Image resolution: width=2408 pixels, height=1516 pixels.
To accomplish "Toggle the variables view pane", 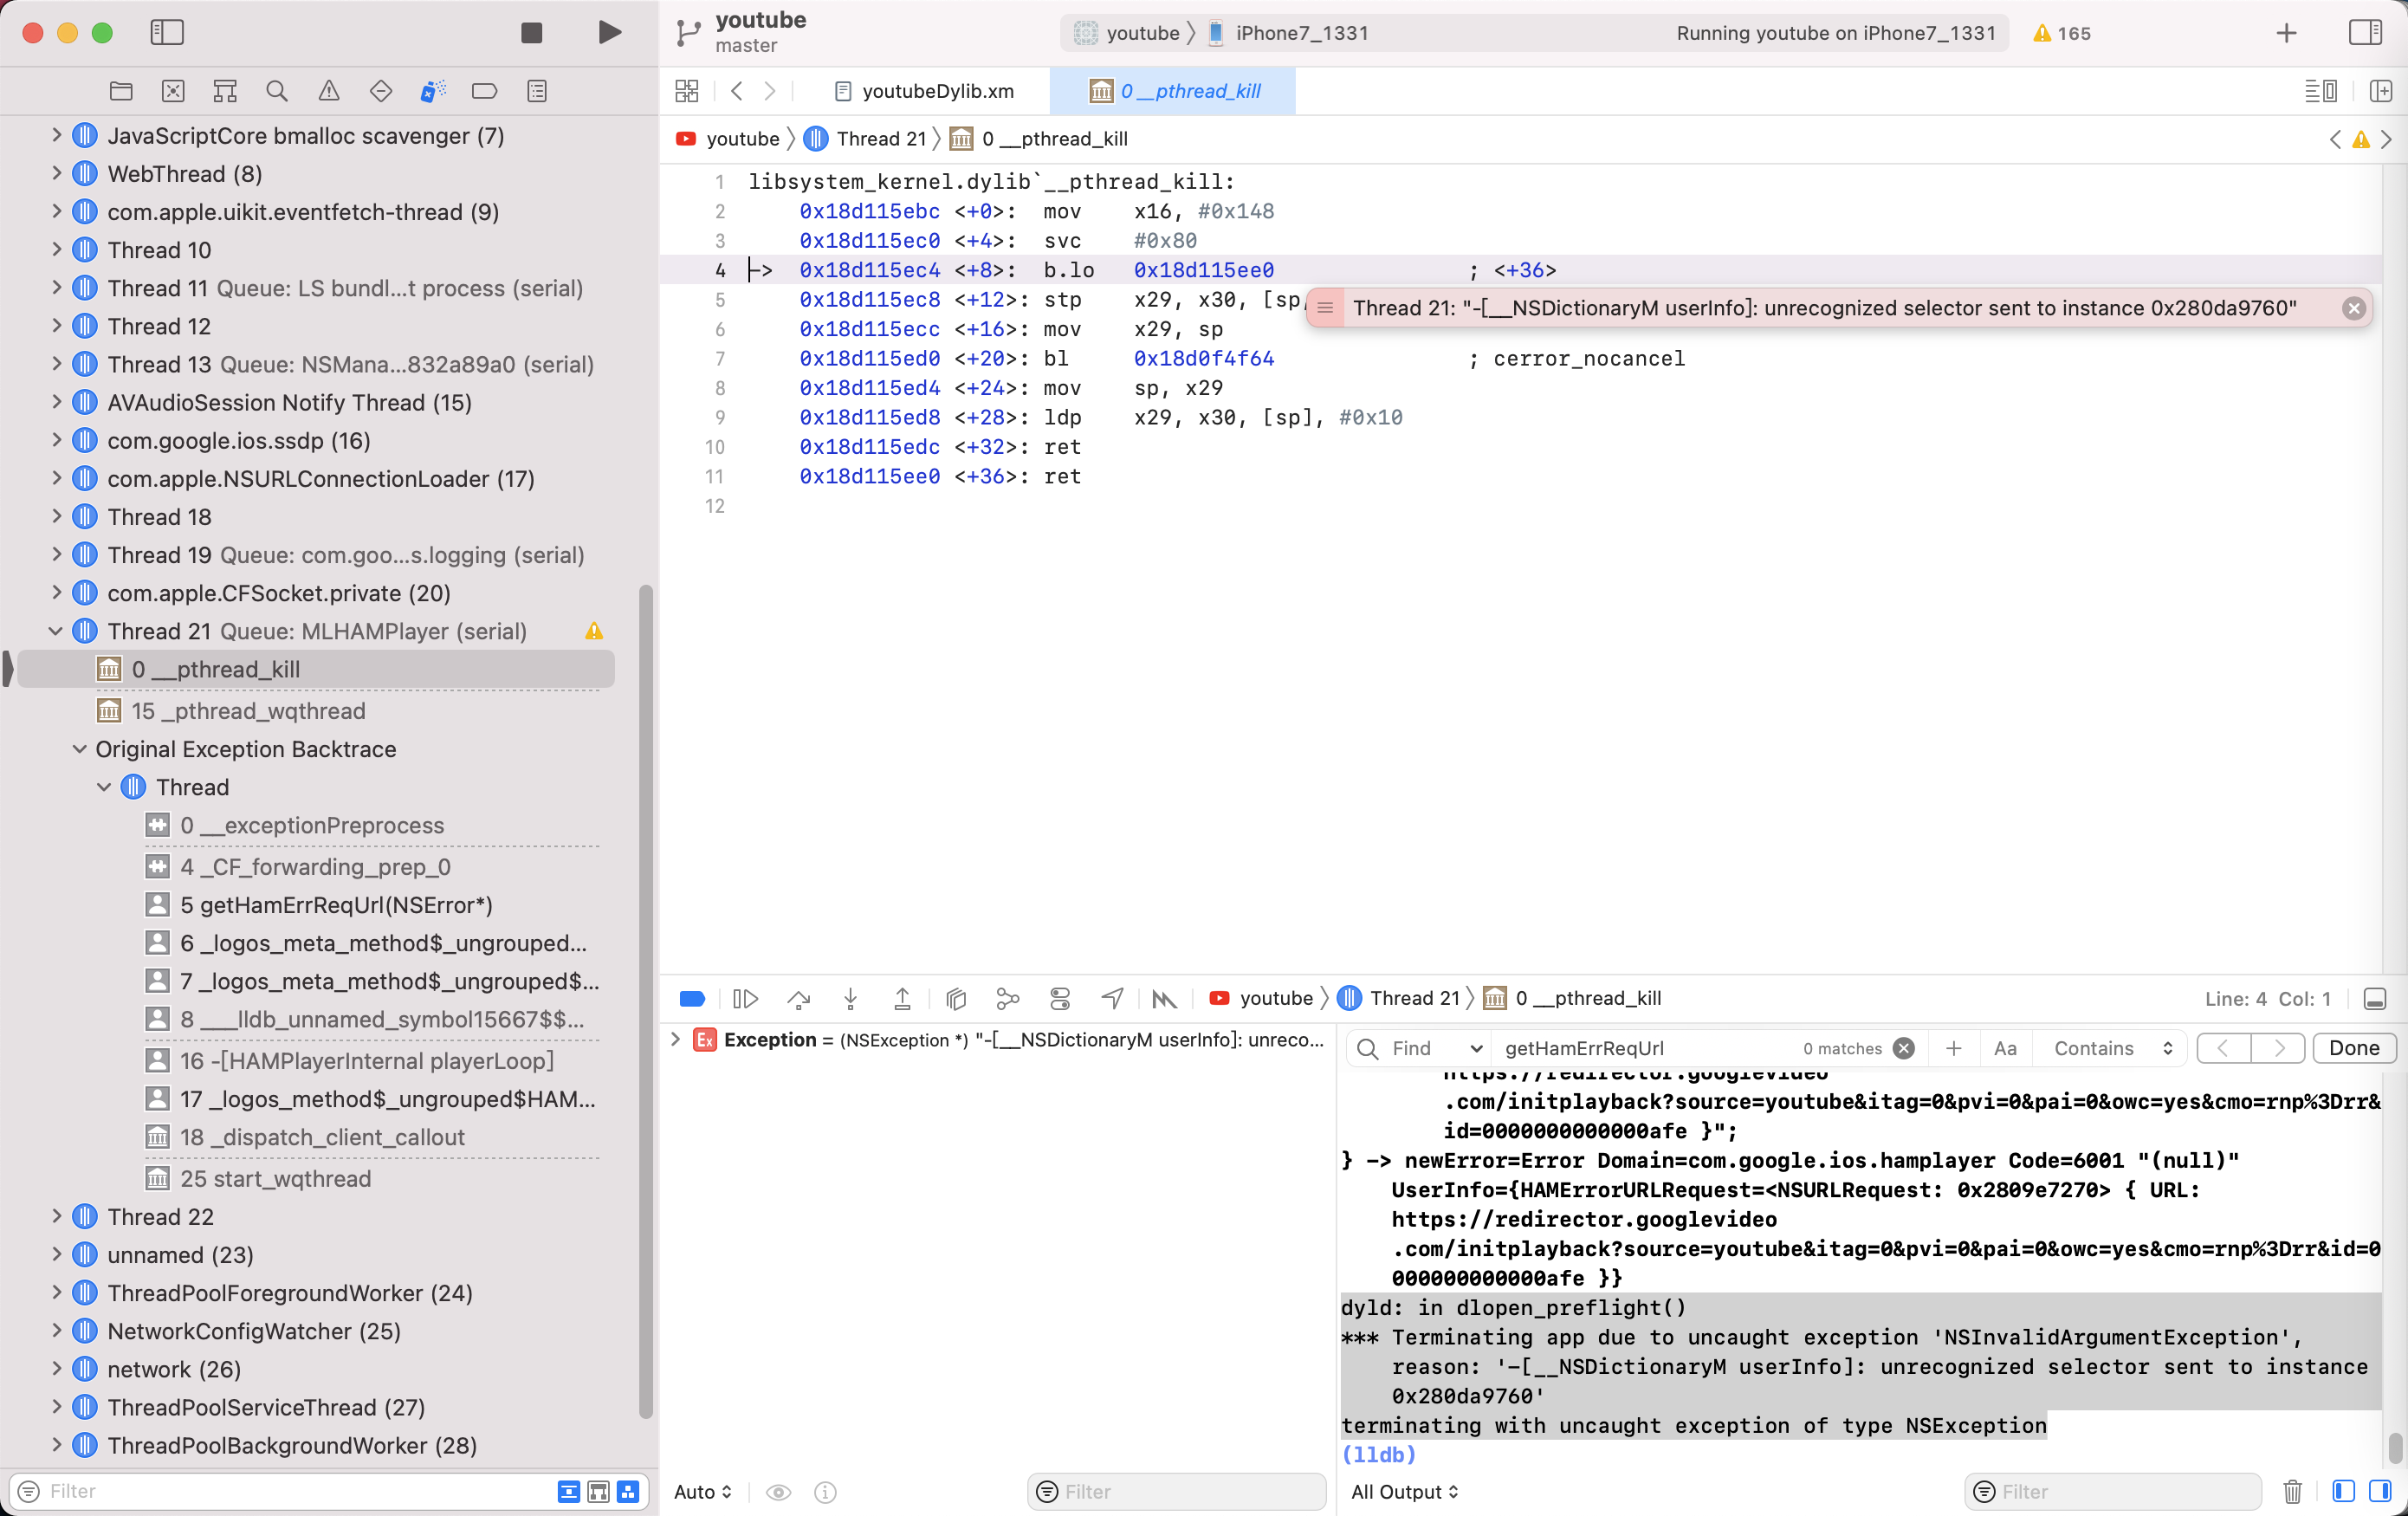I will (2342, 1491).
